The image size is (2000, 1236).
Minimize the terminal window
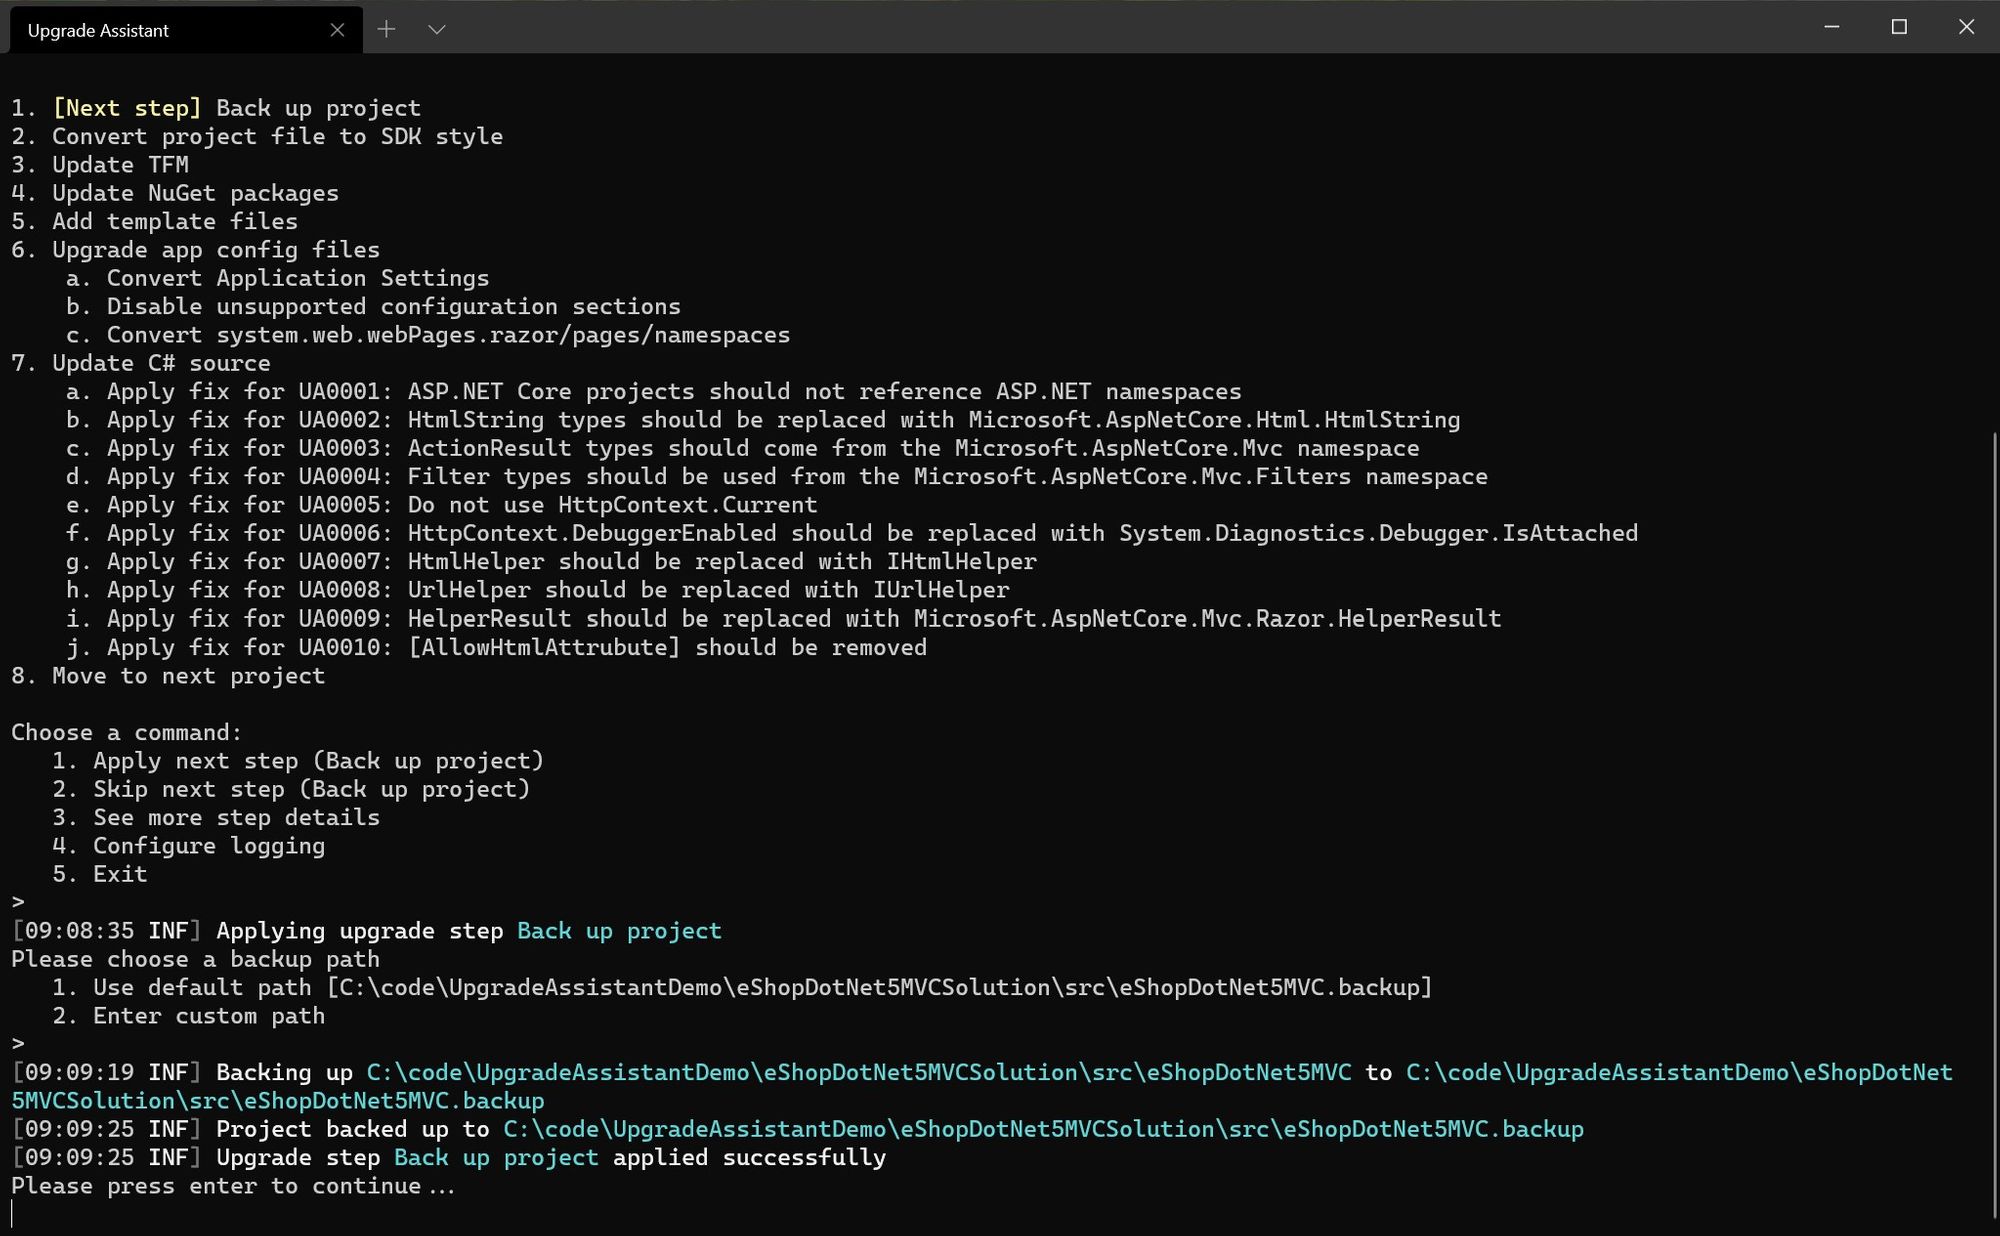pos(1833,27)
